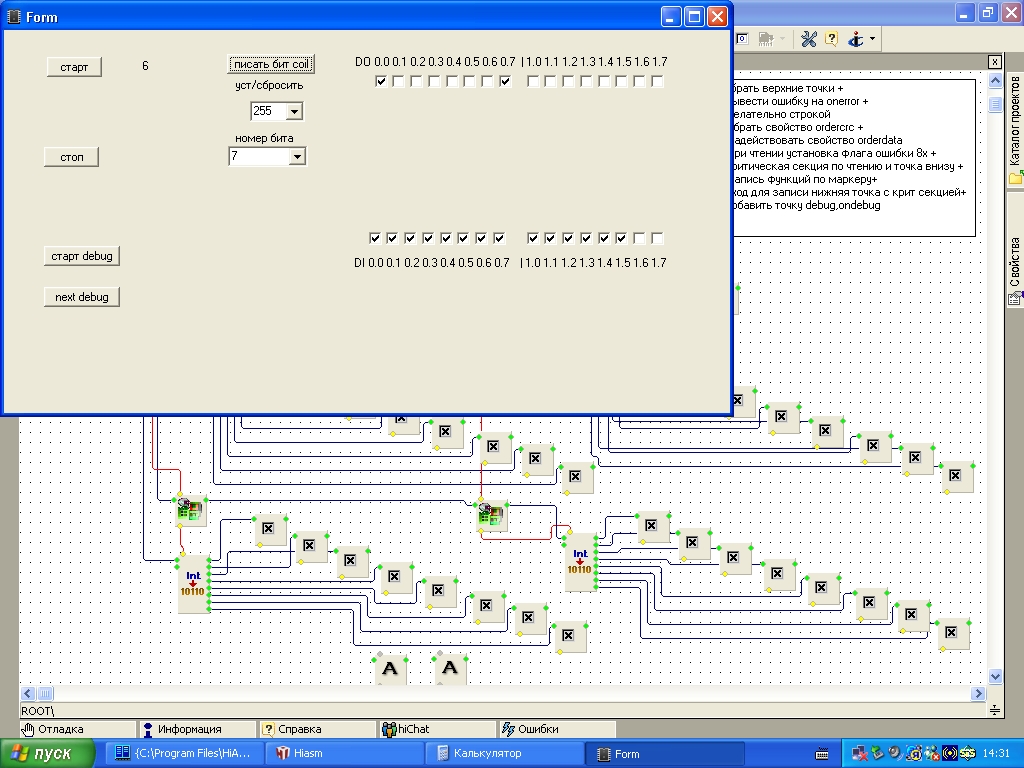Open the arrow beside the info icon
Viewport: 1024px width, 768px height.
pyautogui.click(x=872, y=40)
